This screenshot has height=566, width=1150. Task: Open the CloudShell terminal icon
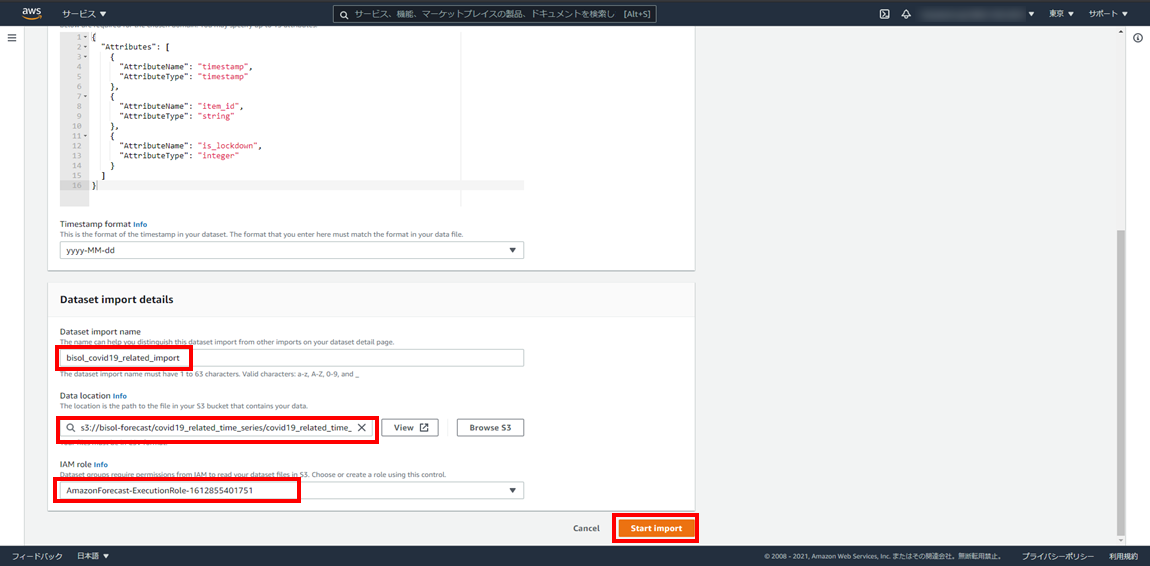coord(884,14)
